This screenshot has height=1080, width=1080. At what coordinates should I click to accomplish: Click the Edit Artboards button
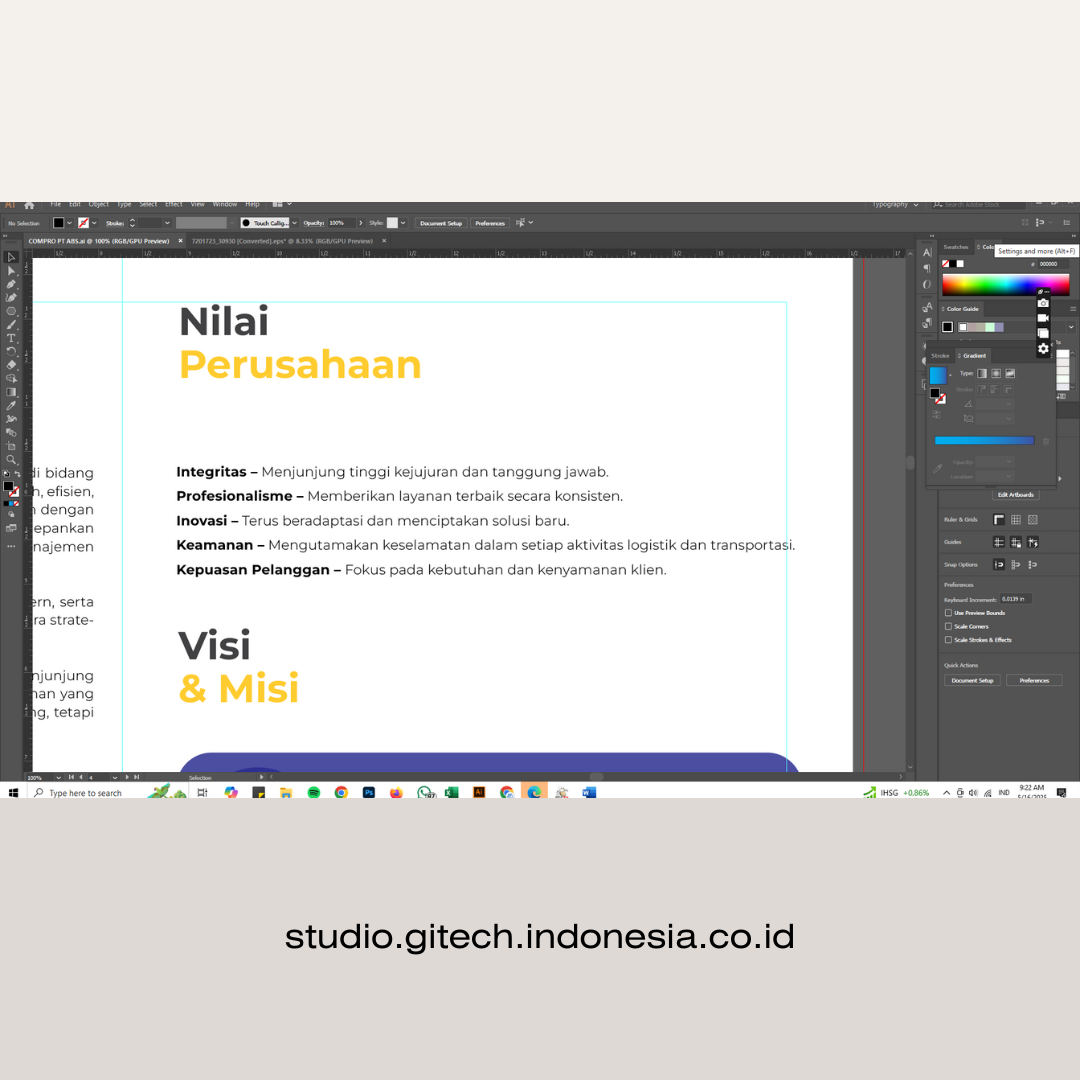point(1016,495)
